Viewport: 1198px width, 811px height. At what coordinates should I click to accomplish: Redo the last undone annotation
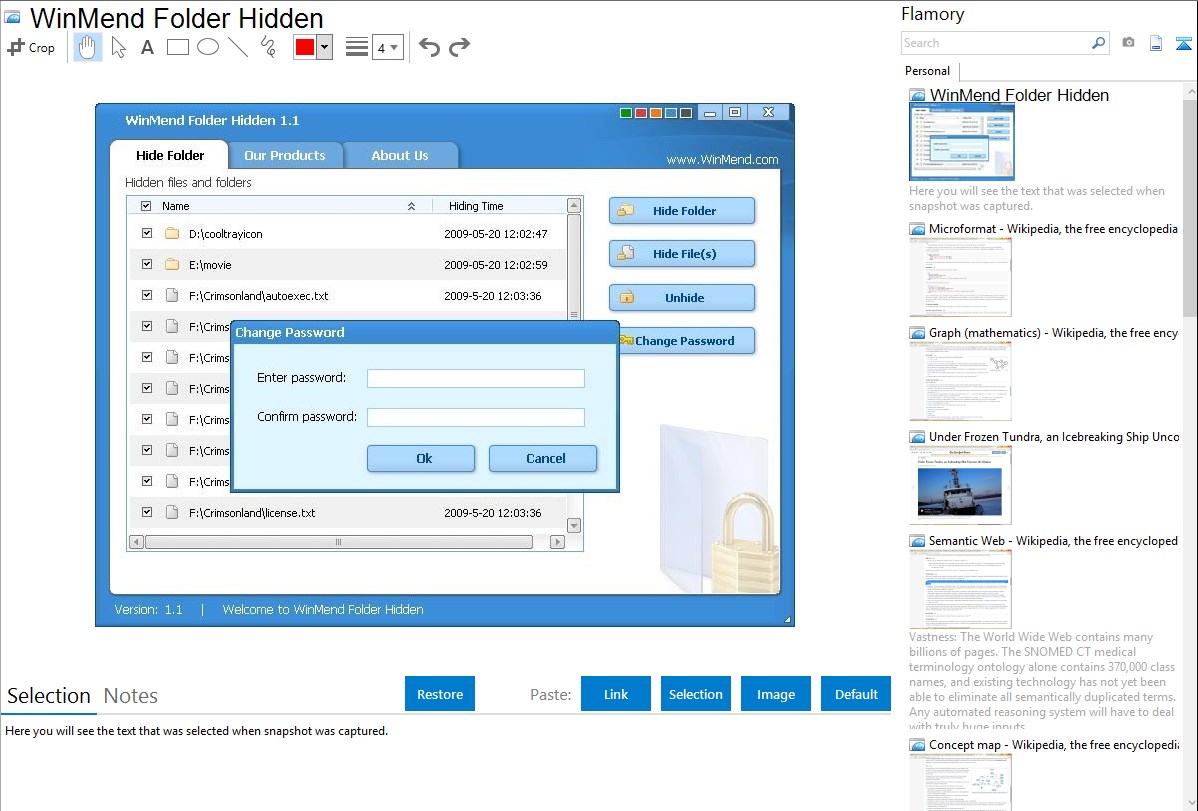pyautogui.click(x=459, y=47)
